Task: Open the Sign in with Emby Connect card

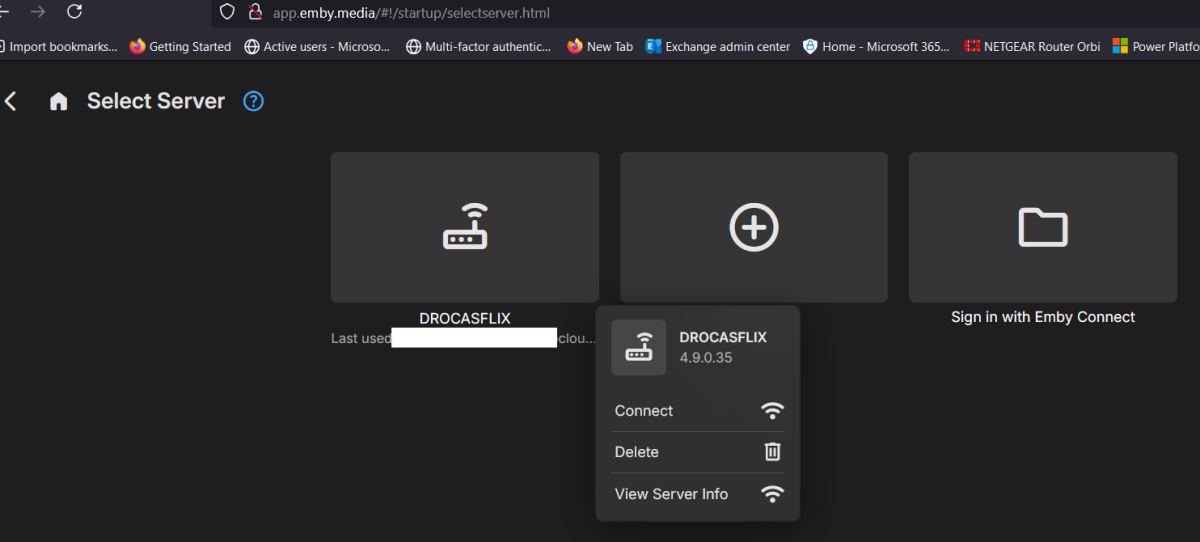Action: coord(1043,227)
